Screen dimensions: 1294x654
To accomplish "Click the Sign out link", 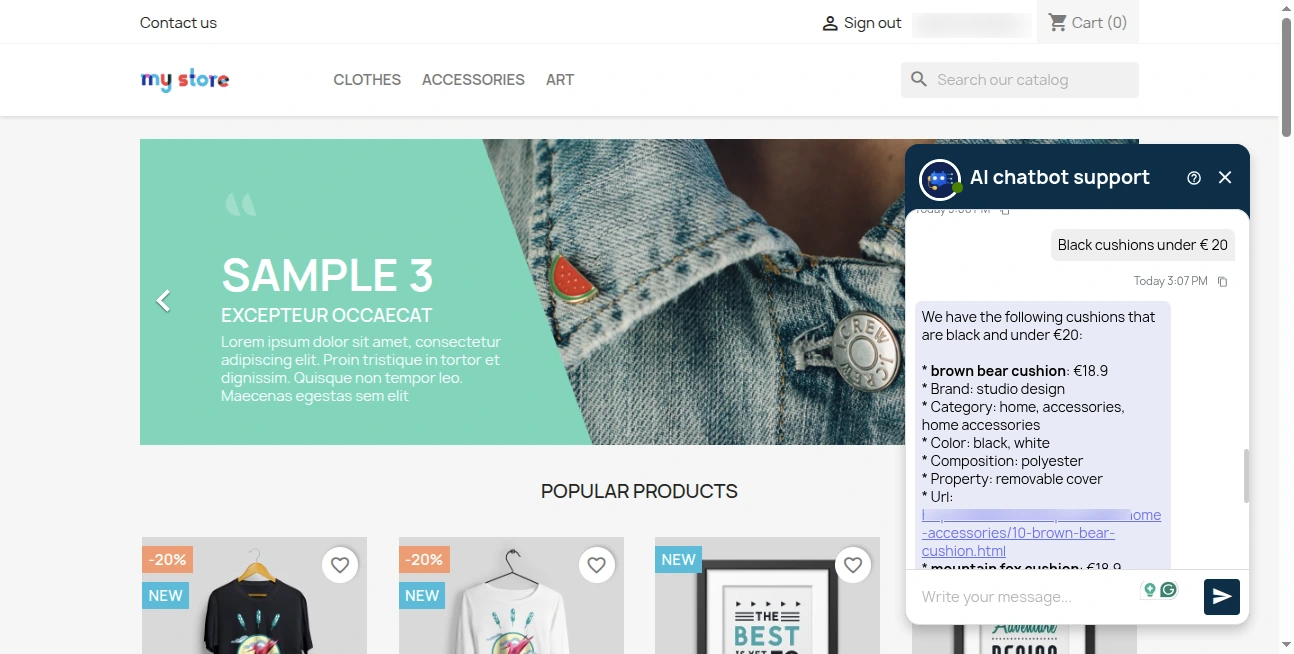I will [861, 23].
